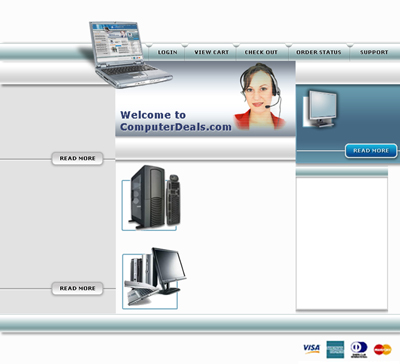Select the black tower PC product image
This screenshot has width=400, height=364.
click(152, 197)
